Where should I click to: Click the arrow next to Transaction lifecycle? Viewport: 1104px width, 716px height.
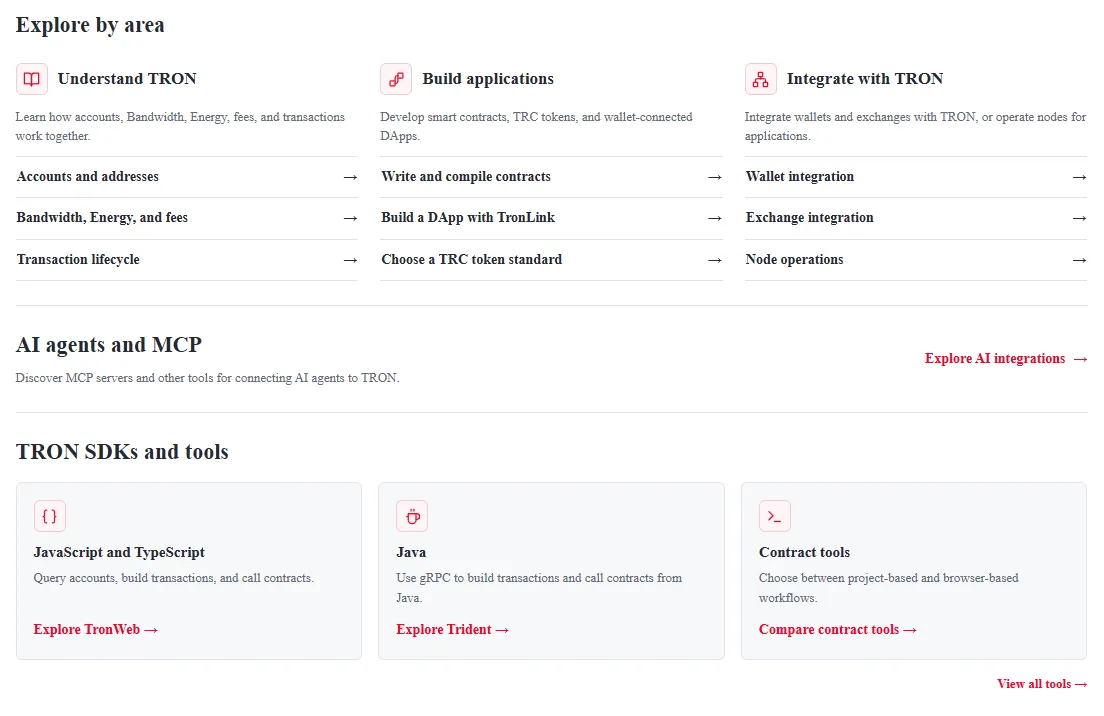pos(351,260)
